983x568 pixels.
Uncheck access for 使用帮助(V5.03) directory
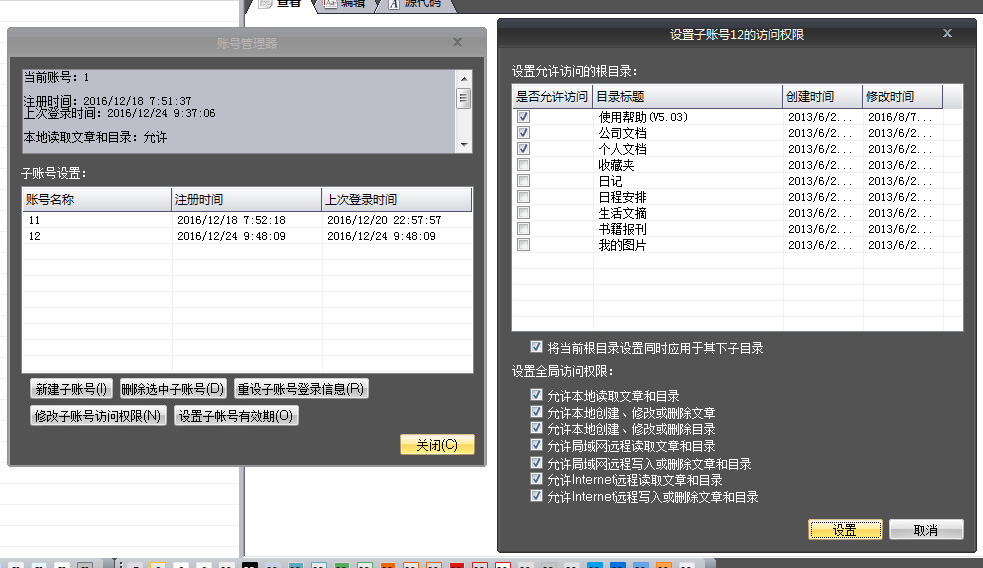pyautogui.click(x=524, y=117)
